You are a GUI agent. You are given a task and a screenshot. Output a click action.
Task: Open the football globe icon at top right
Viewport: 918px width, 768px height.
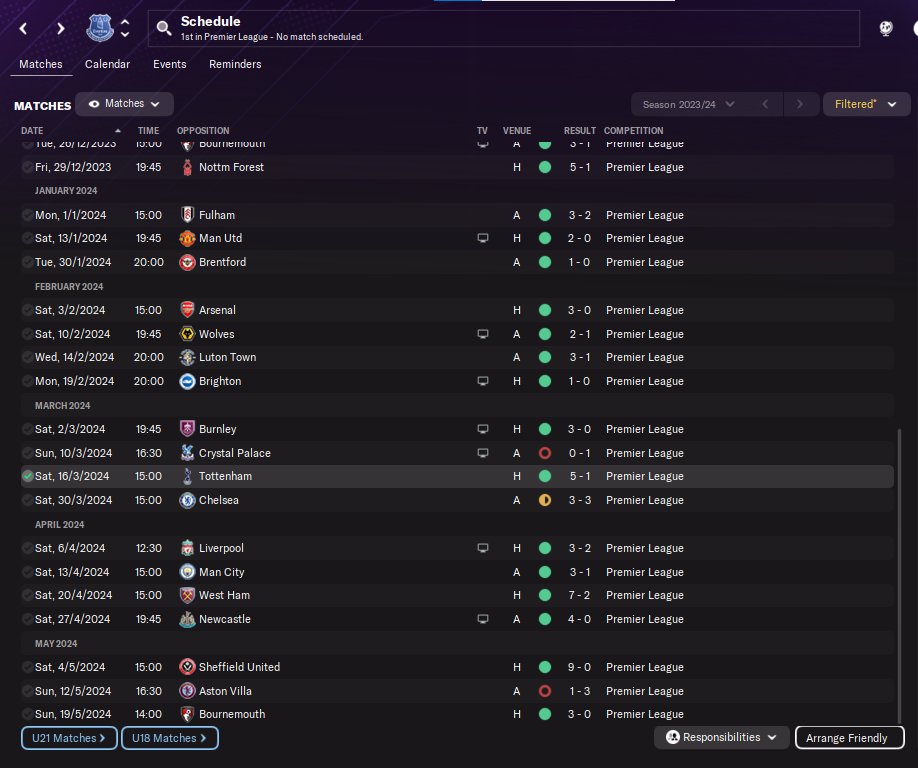(886, 28)
